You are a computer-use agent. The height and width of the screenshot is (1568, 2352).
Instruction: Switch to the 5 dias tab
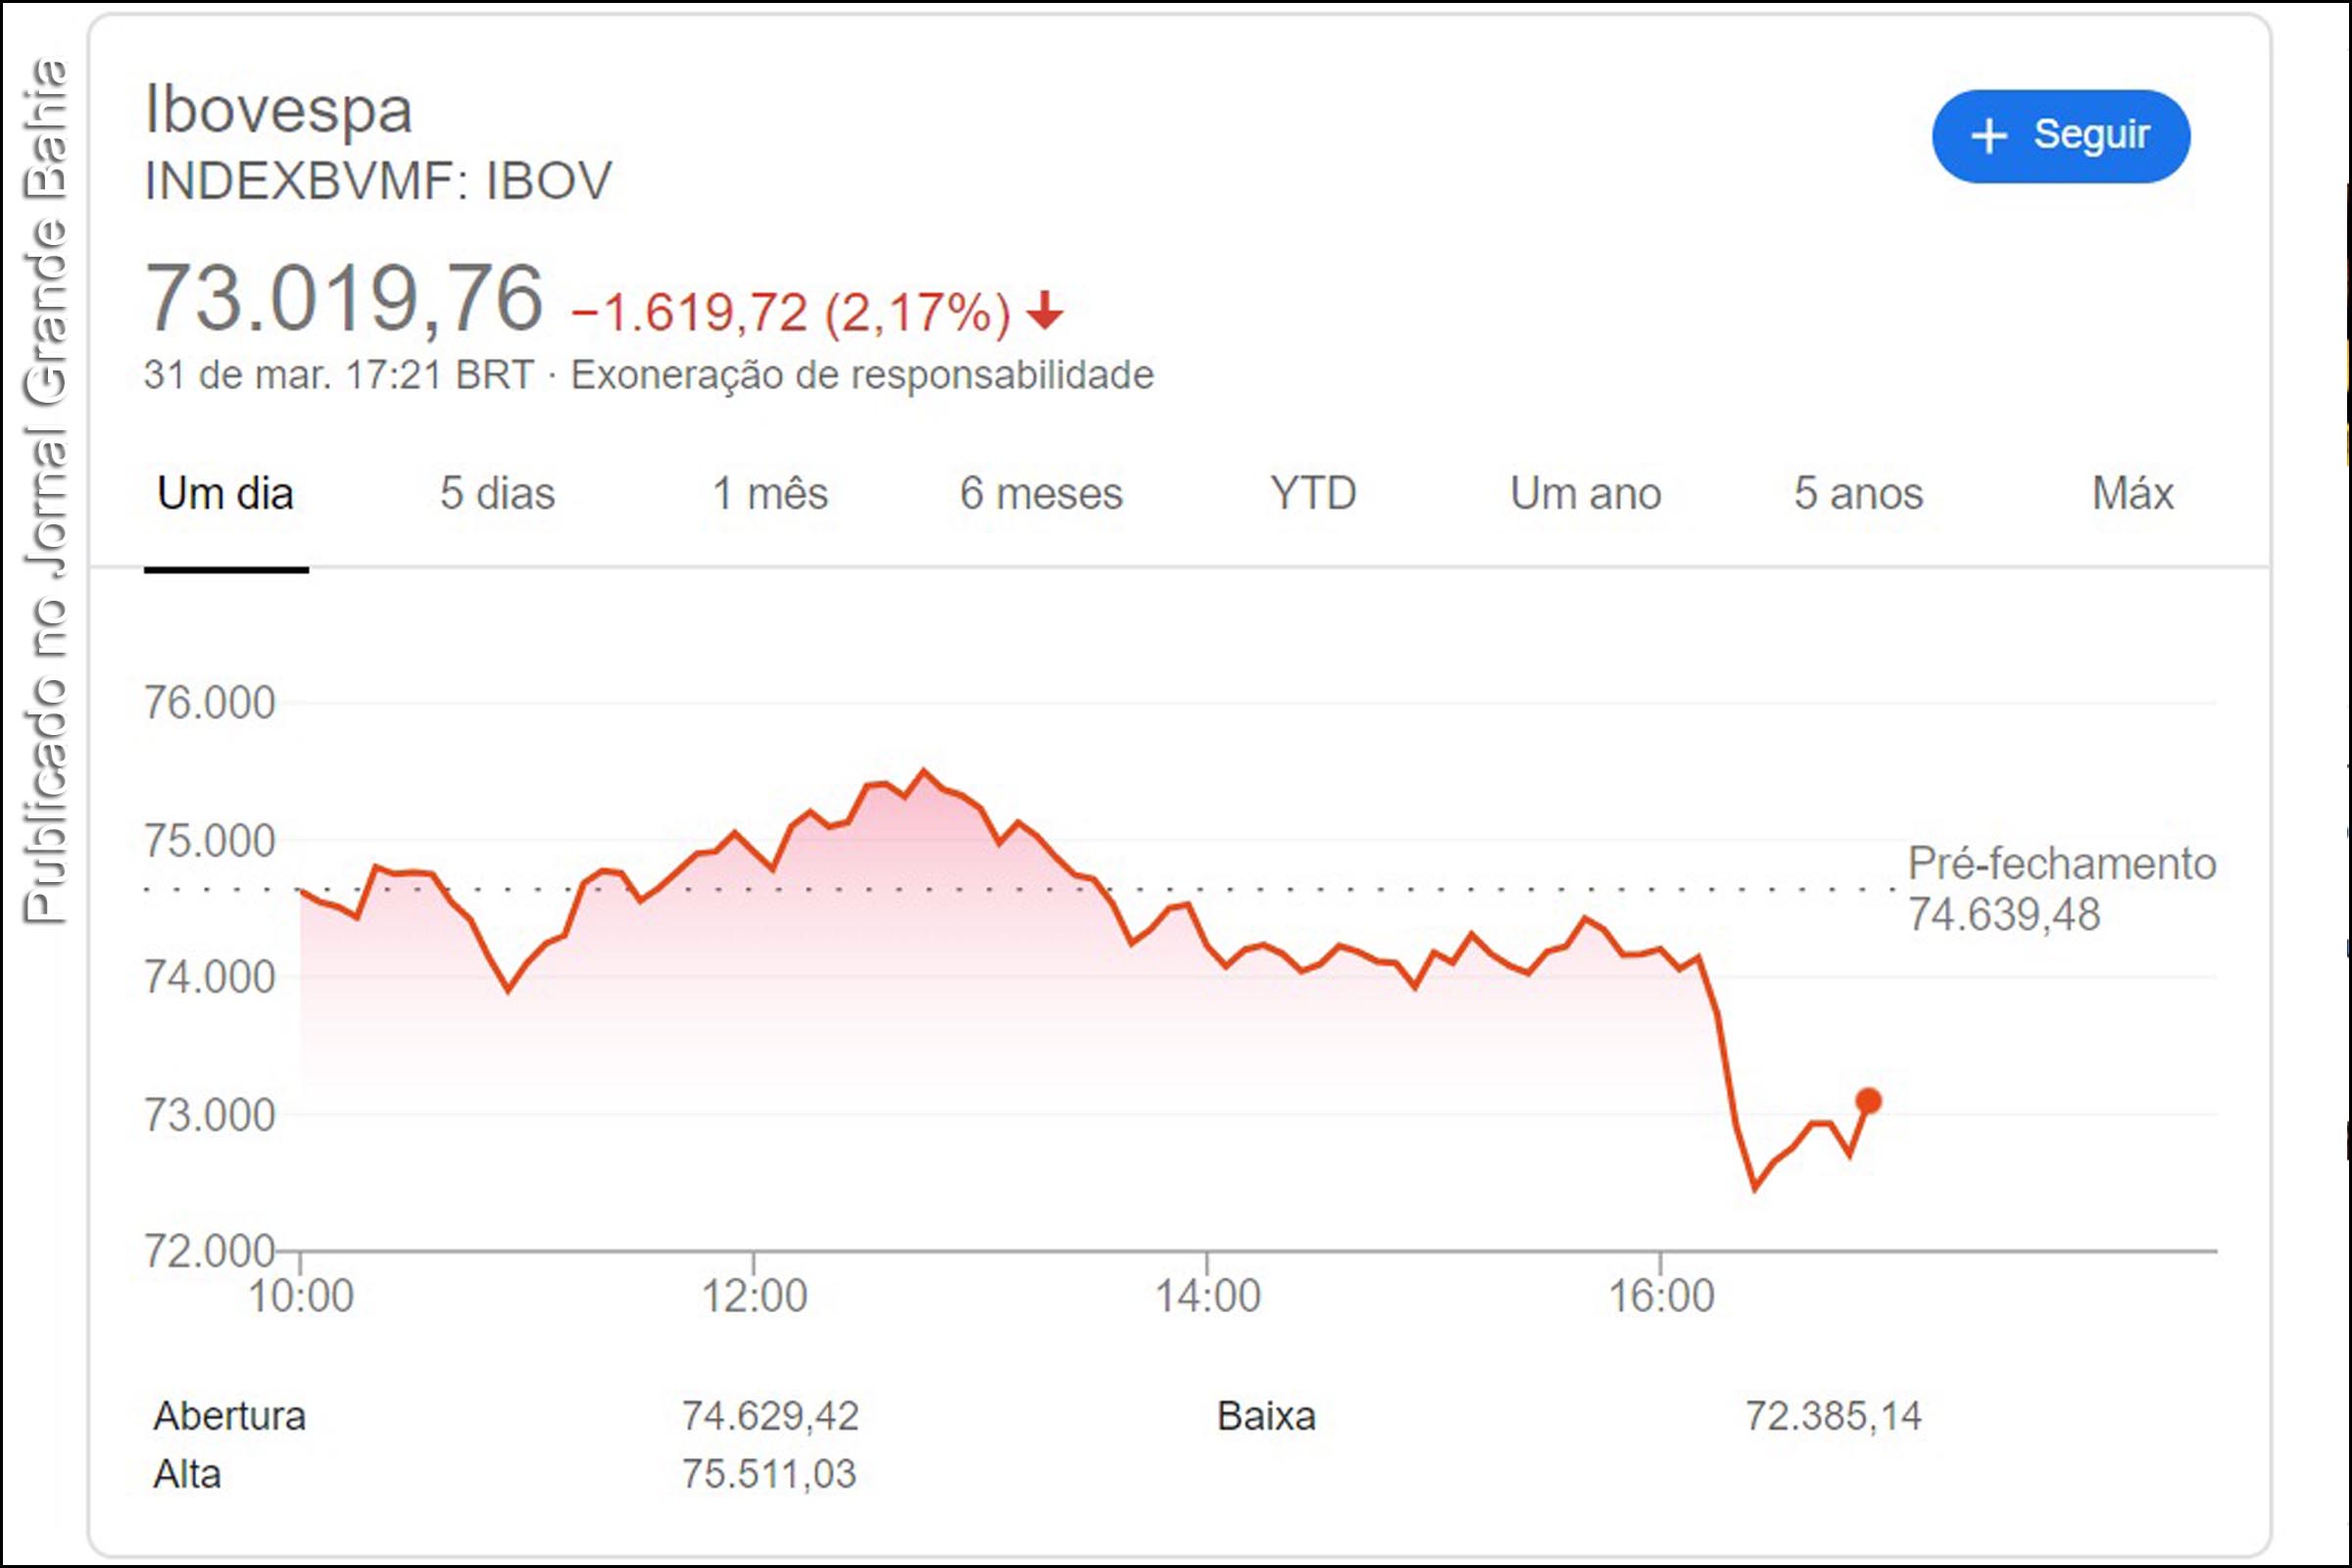coord(498,493)
